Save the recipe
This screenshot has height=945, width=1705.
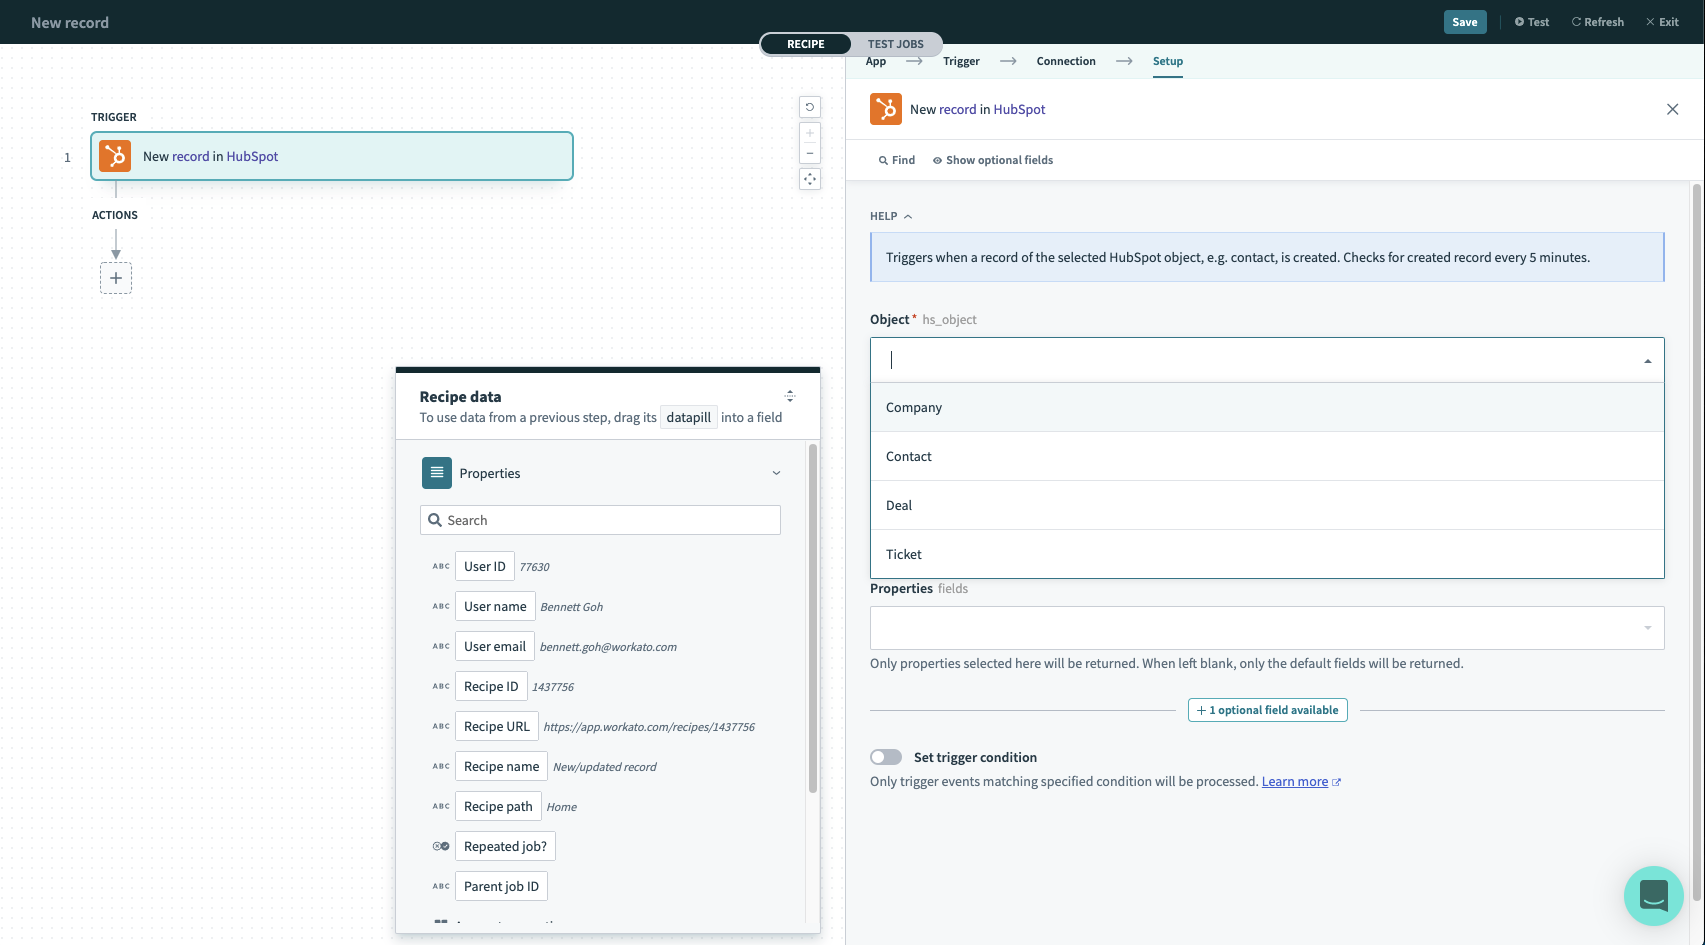[1464, 21]
